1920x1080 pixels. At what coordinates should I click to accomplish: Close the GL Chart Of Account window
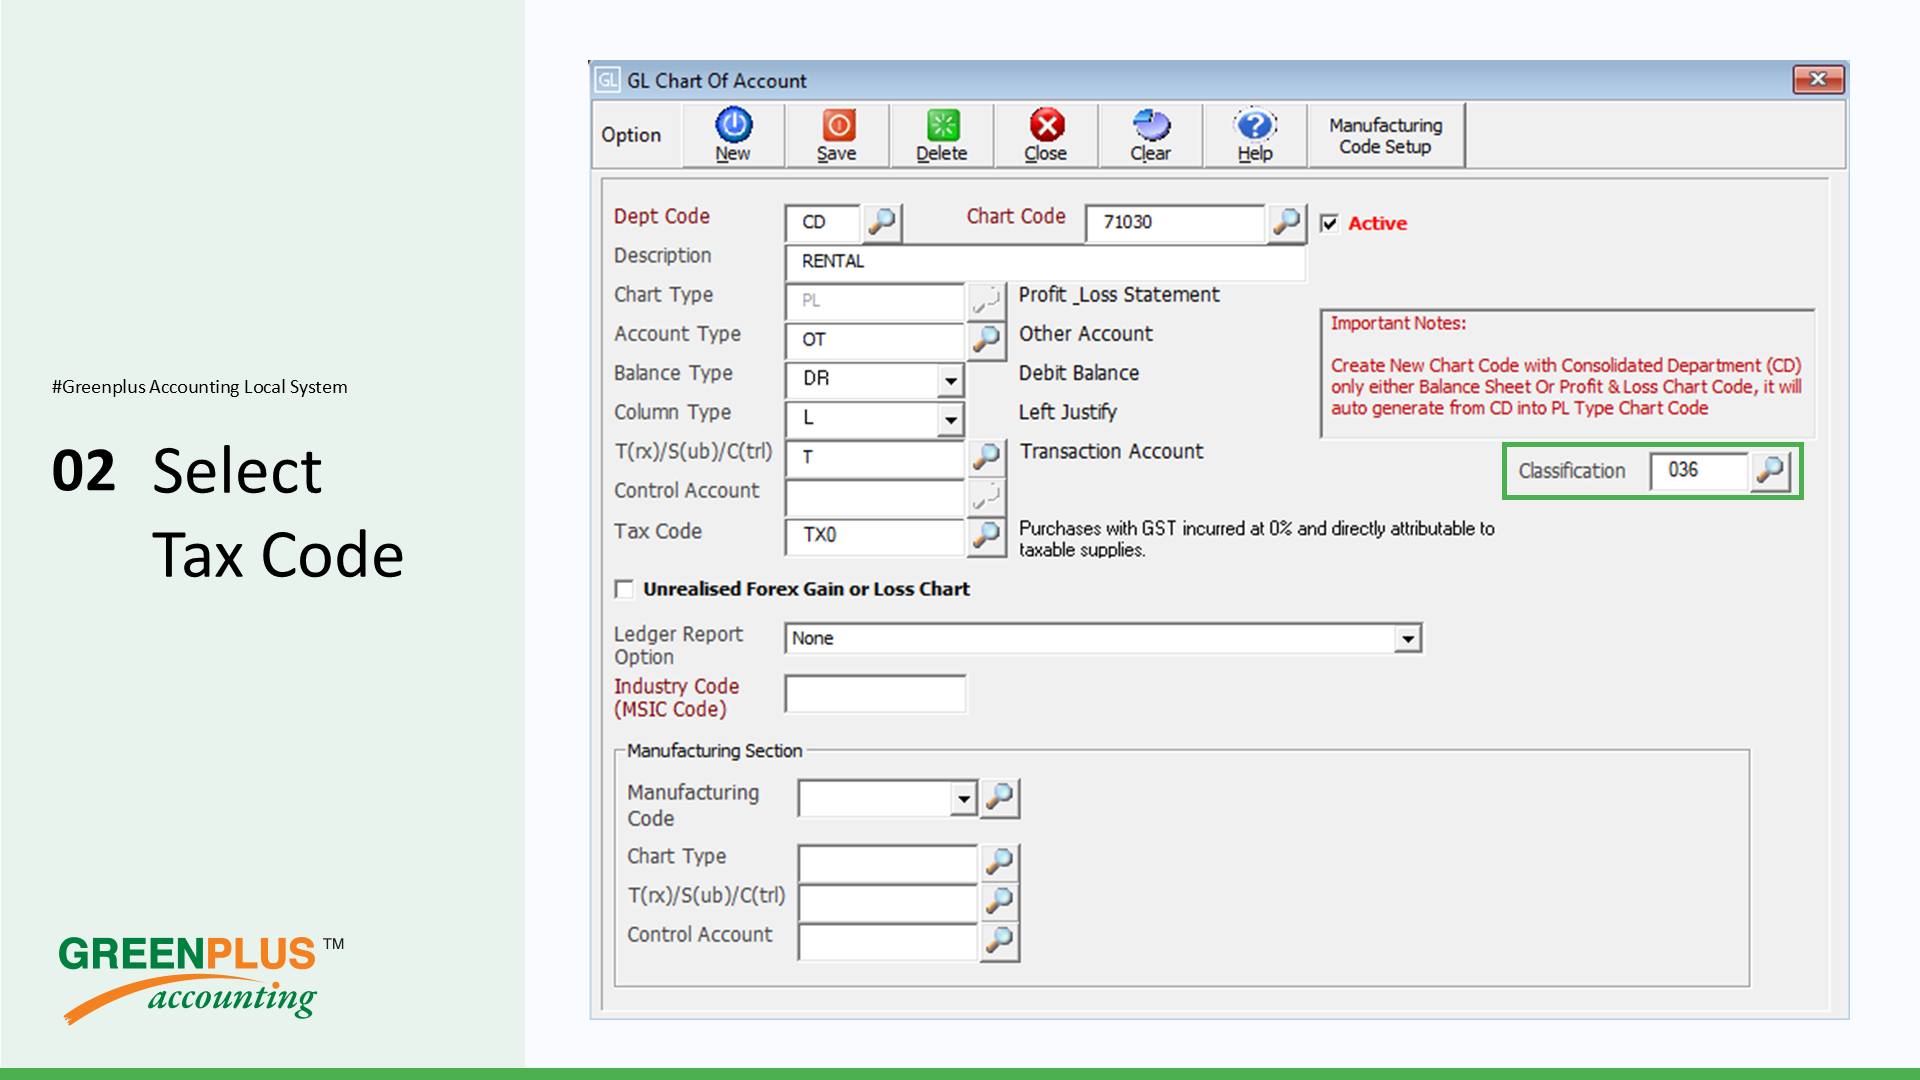point(1819,79)
